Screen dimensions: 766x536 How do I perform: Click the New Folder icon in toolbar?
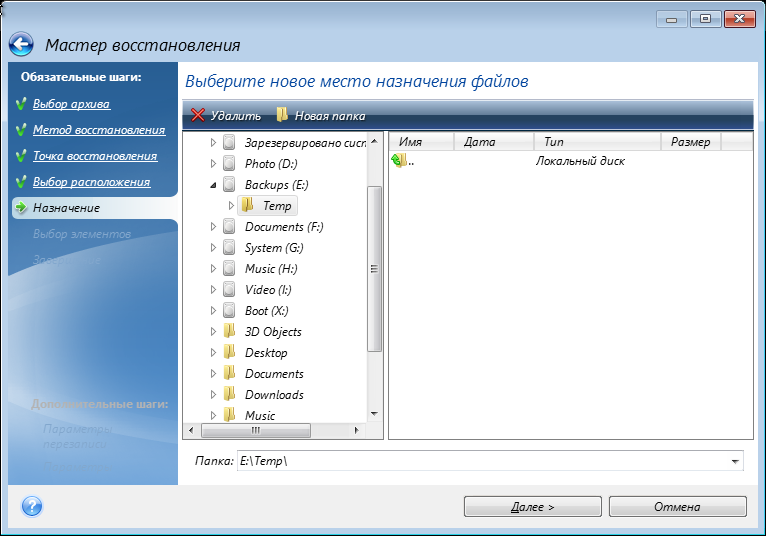click(x=283, y=115)
